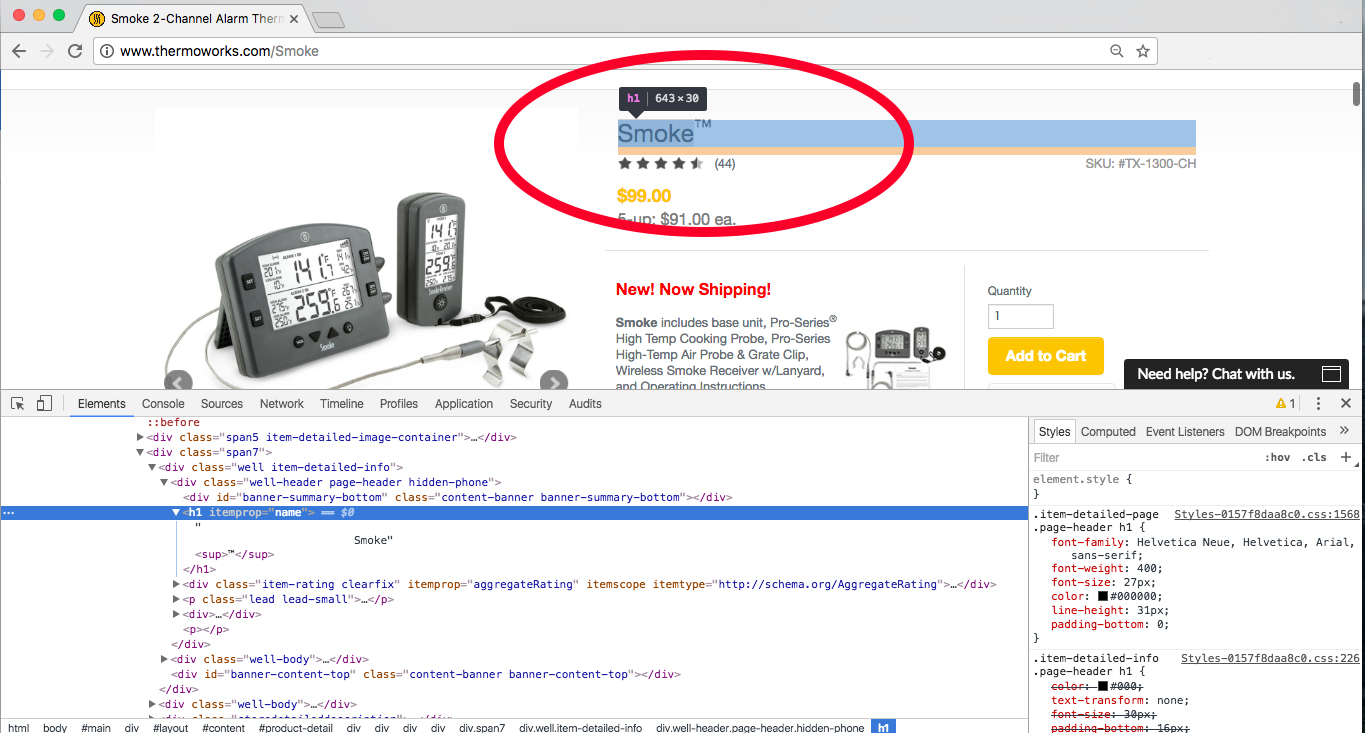The image size is (1365, 733).
Task: Switch to the Computed styles tab
Action: (x=1108, y=432)
